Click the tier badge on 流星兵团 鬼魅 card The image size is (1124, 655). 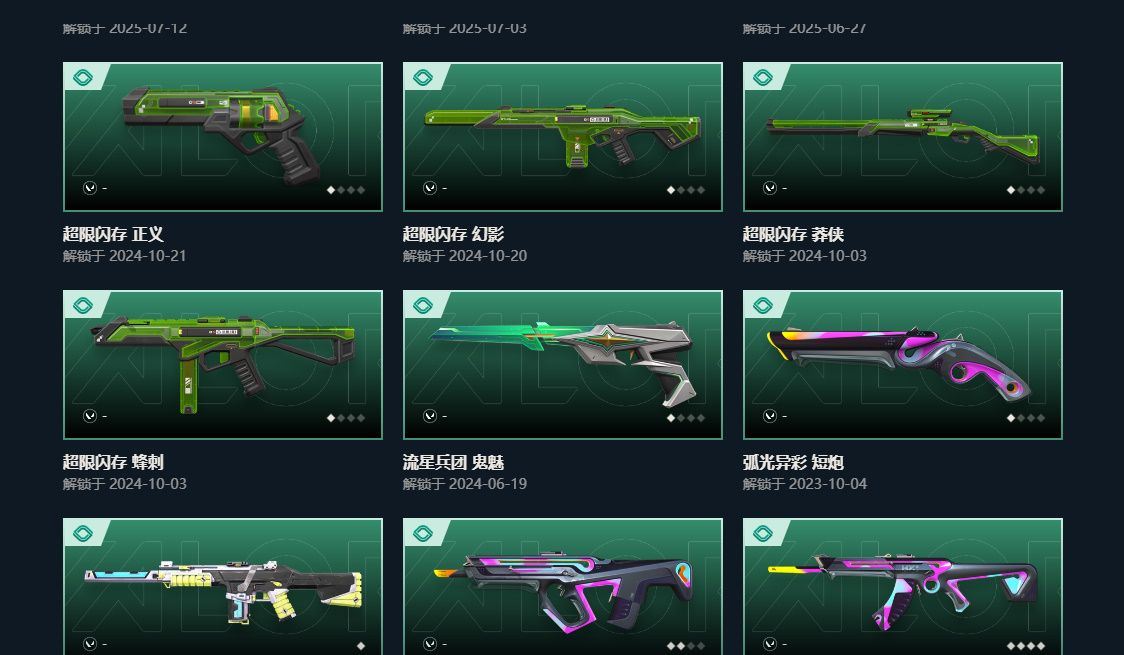click(422, 305)
